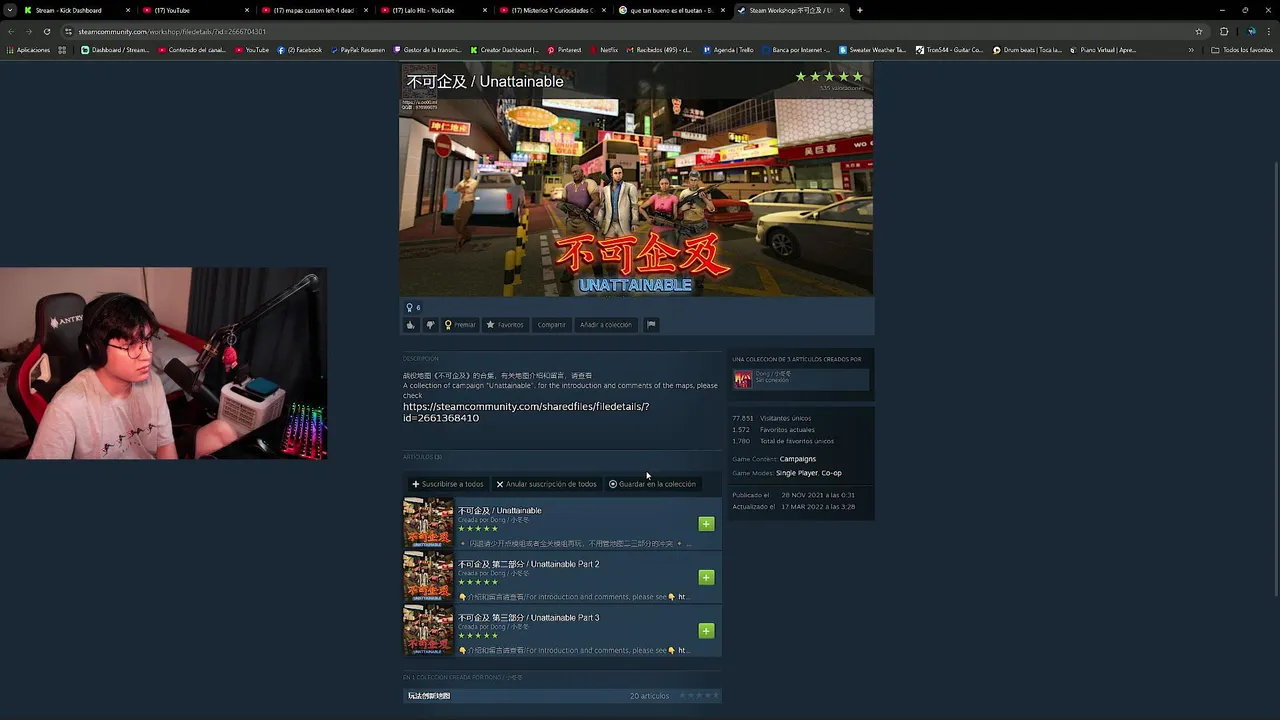This screenshot has width=1280, height=720.
Task: Reload the current page
Action: pos(46,31)
